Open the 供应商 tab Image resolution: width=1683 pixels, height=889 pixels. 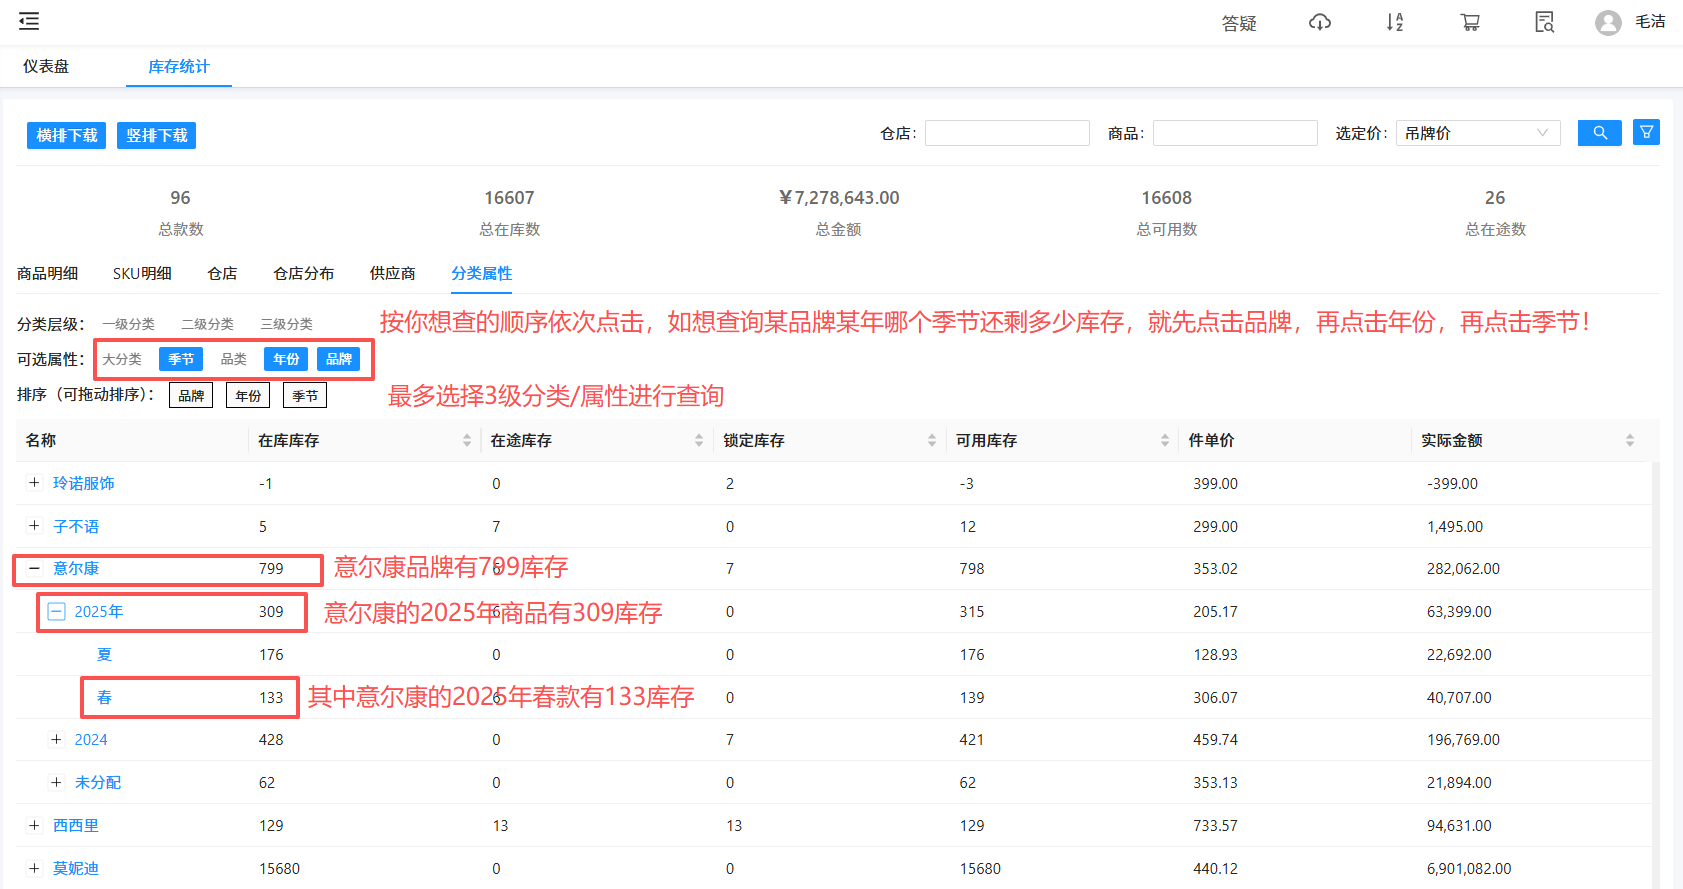click(392, 273)
